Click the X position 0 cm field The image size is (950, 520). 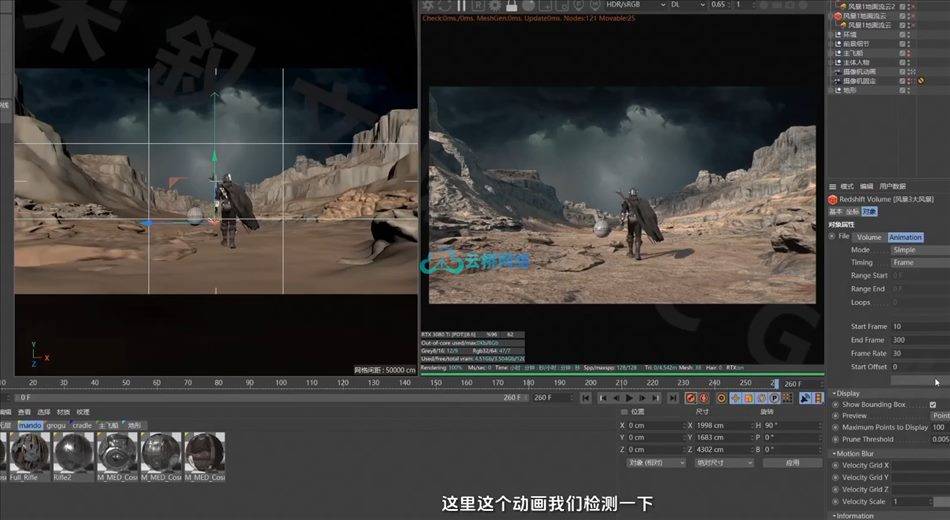tap(654, 425)
